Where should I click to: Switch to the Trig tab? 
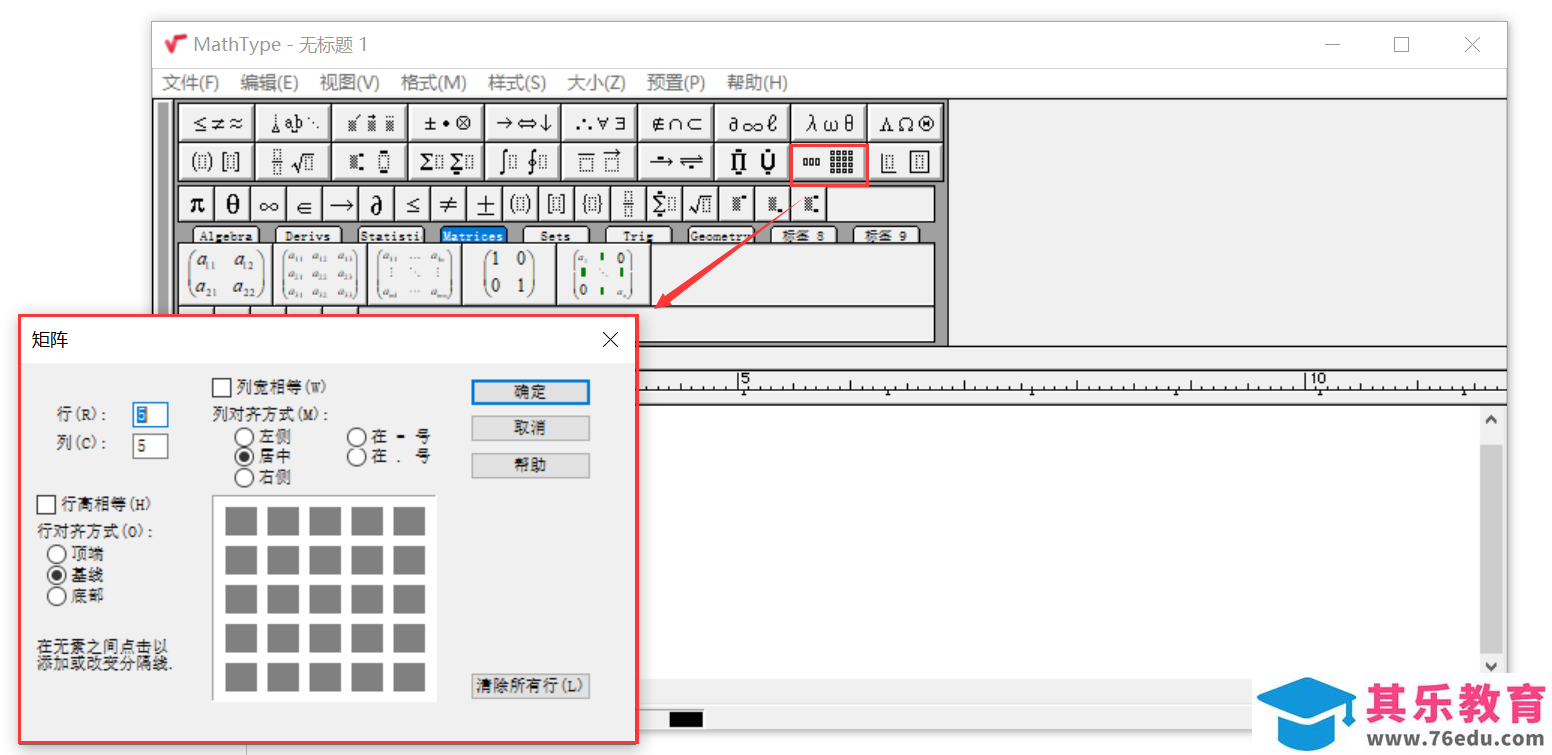pyautogui.click(x=637, y=236)
